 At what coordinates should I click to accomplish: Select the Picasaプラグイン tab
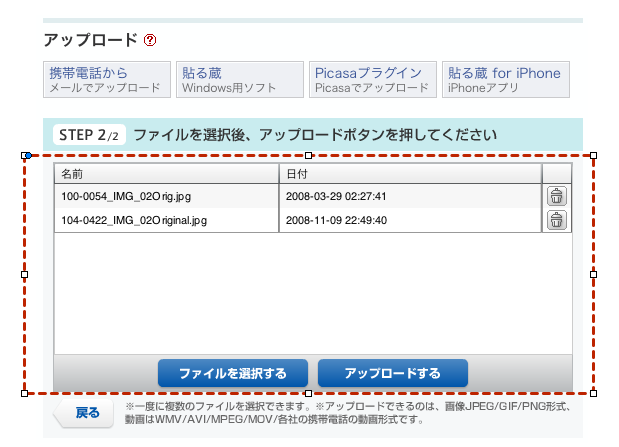(x=372, y=80)
